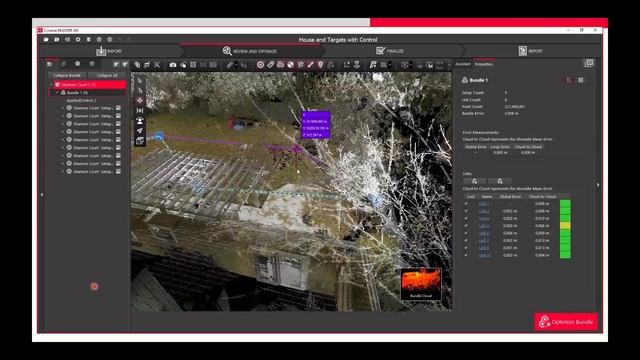Click the second Links action button
This screenshot has width=640, height=360.
click(500, 181)
